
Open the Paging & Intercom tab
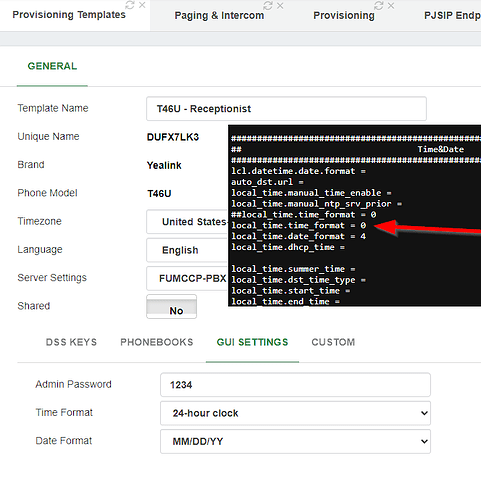click(219, 16)
